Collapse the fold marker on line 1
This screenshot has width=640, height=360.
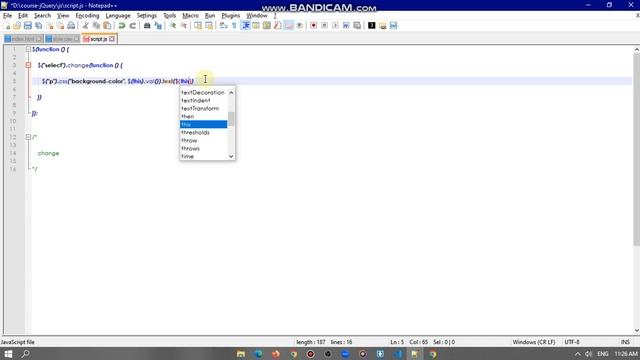click(x=28, y=49)
